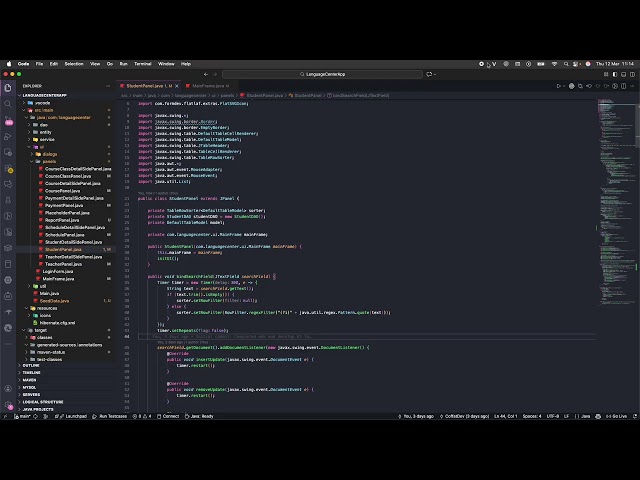Screen dimensions: 640x480
Task: Click Explorer panel more actions ellipsis
Action: [108, 86]
